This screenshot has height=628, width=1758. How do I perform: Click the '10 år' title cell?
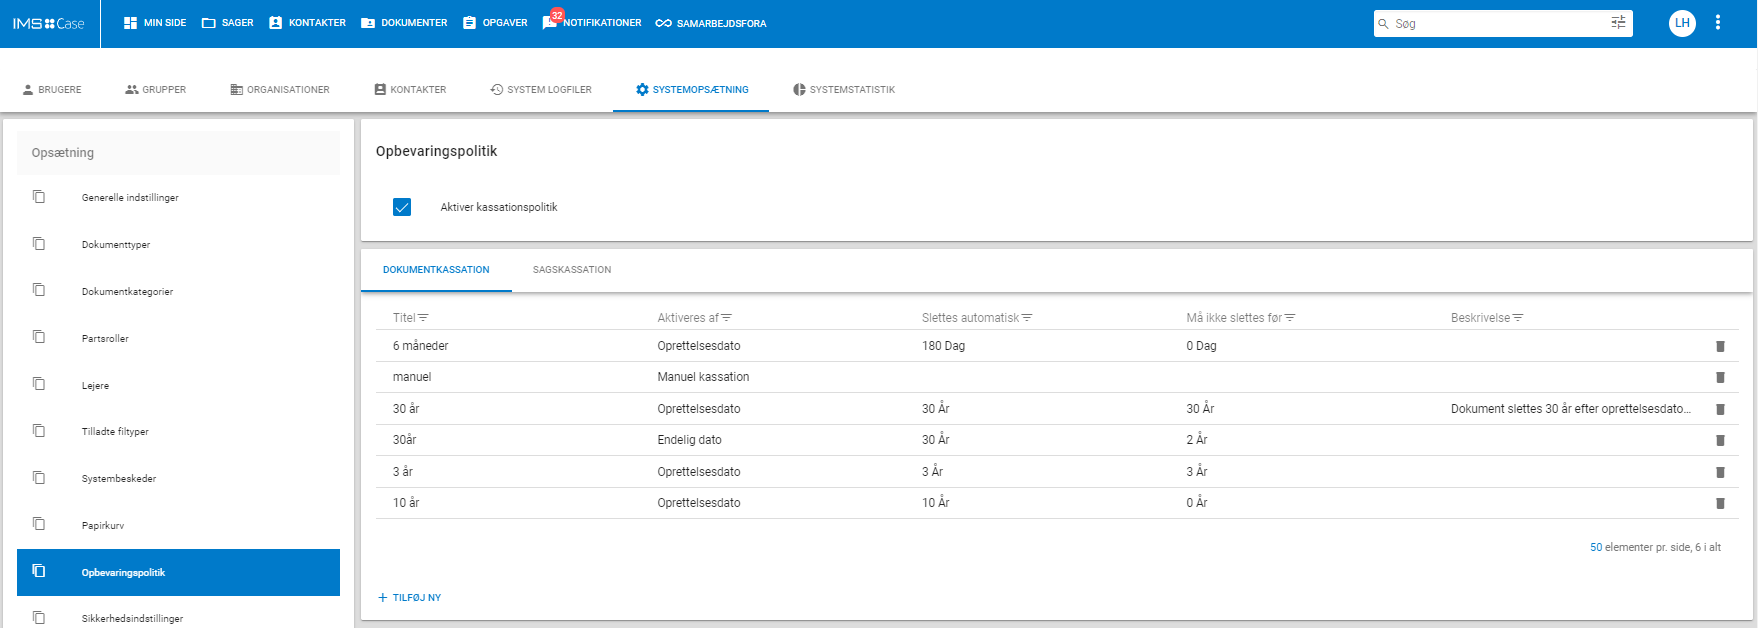(x=406, y=503)
